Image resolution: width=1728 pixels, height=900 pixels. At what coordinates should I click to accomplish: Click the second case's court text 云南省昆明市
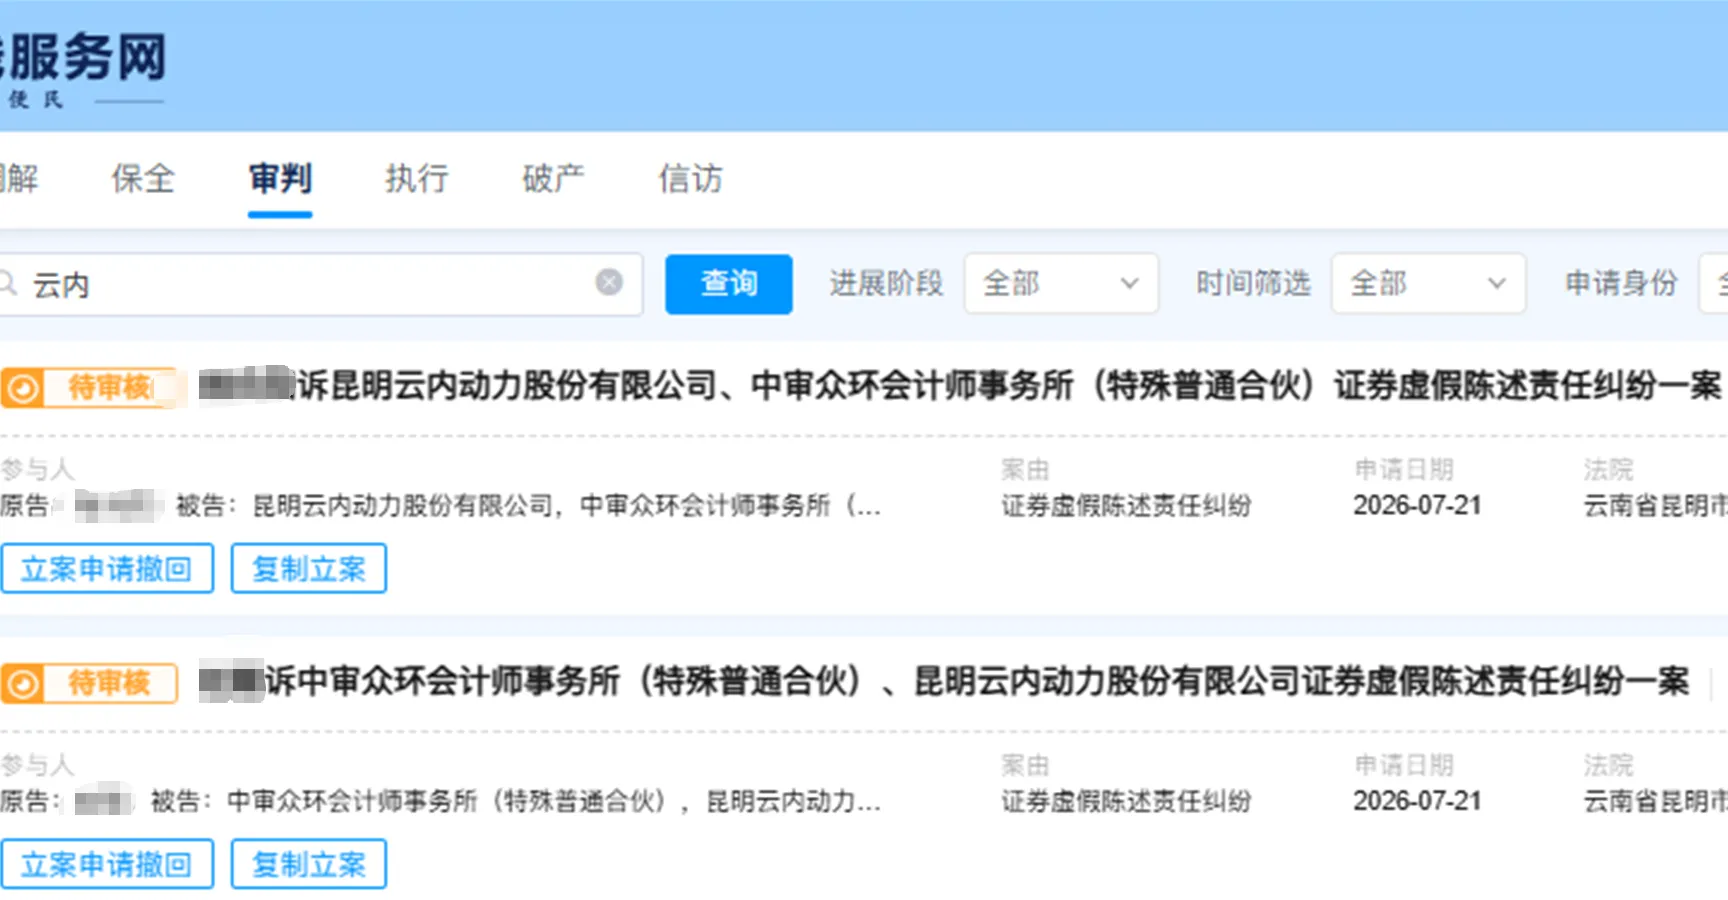tap(1655, 801)
